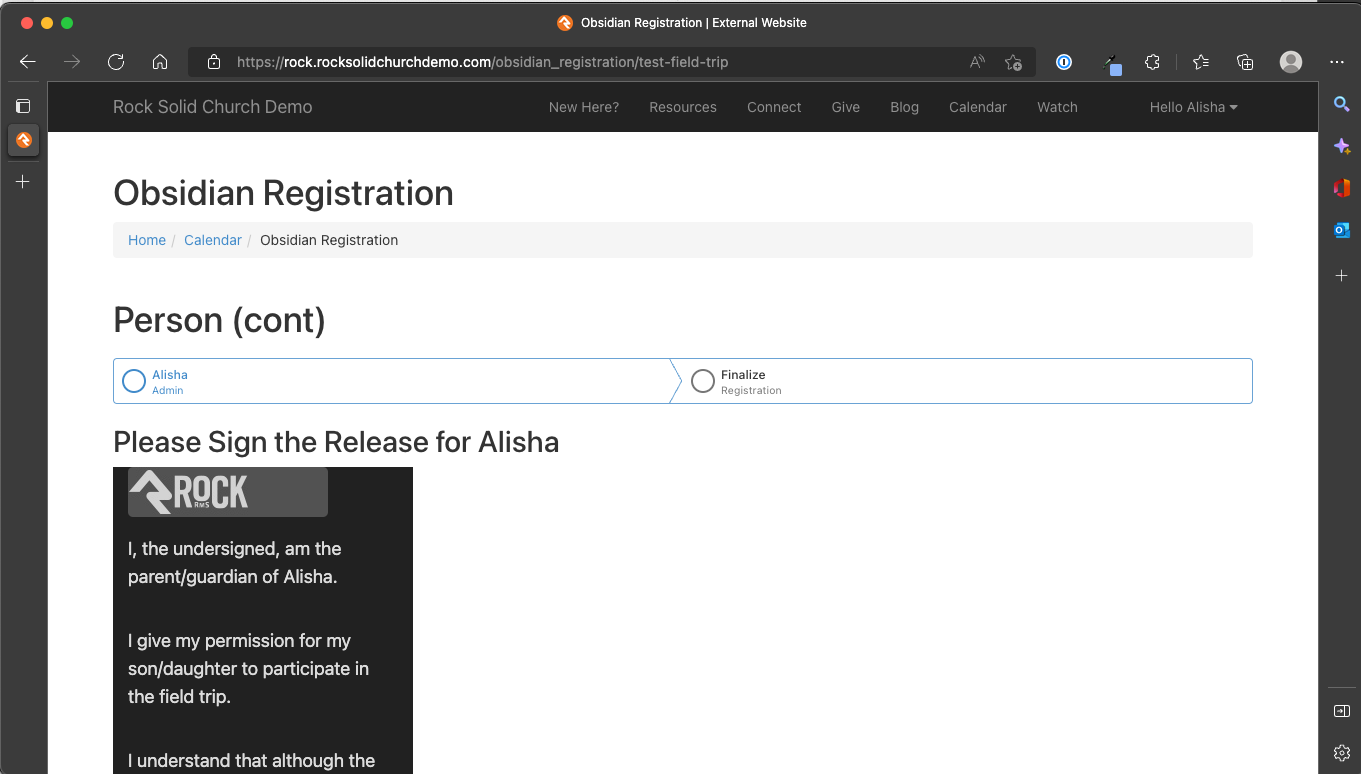Open sidebar settings gear
Viewport: 1361px width, 774px height.
(x=1342, y=753)
